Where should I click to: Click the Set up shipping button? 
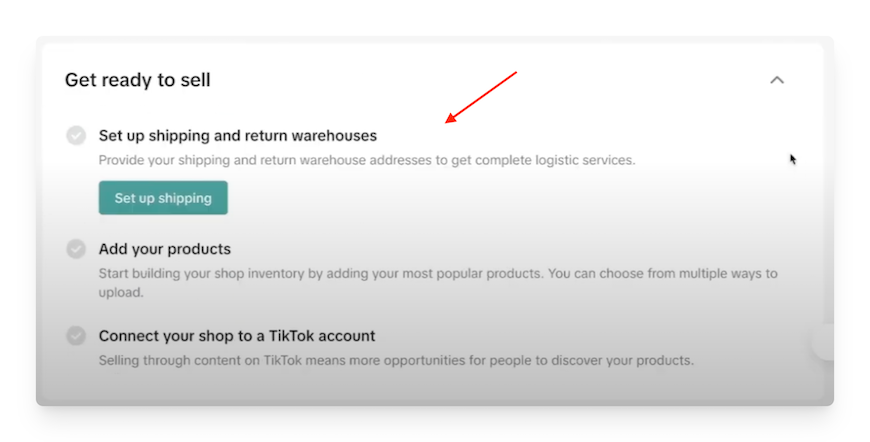[163, 197]
